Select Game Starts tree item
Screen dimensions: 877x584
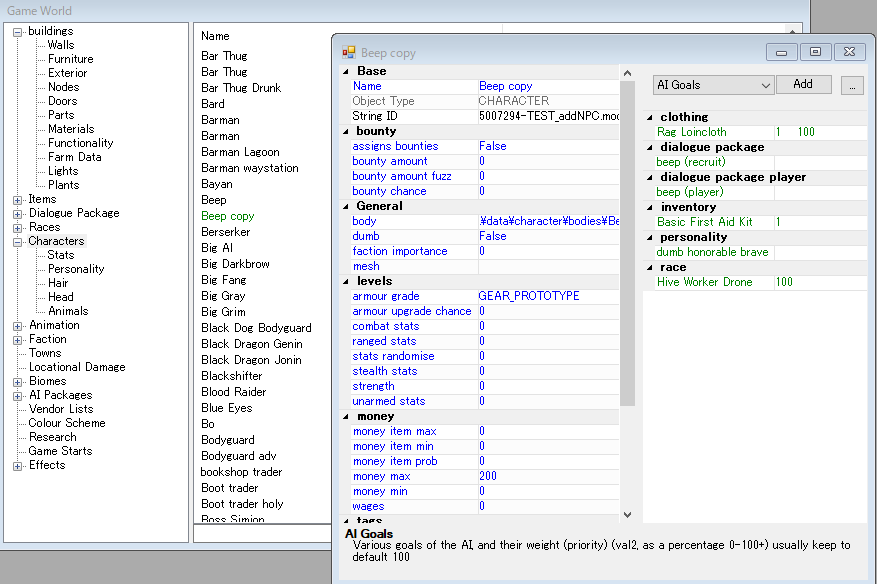pyautogui.click(x=60, y=450)
